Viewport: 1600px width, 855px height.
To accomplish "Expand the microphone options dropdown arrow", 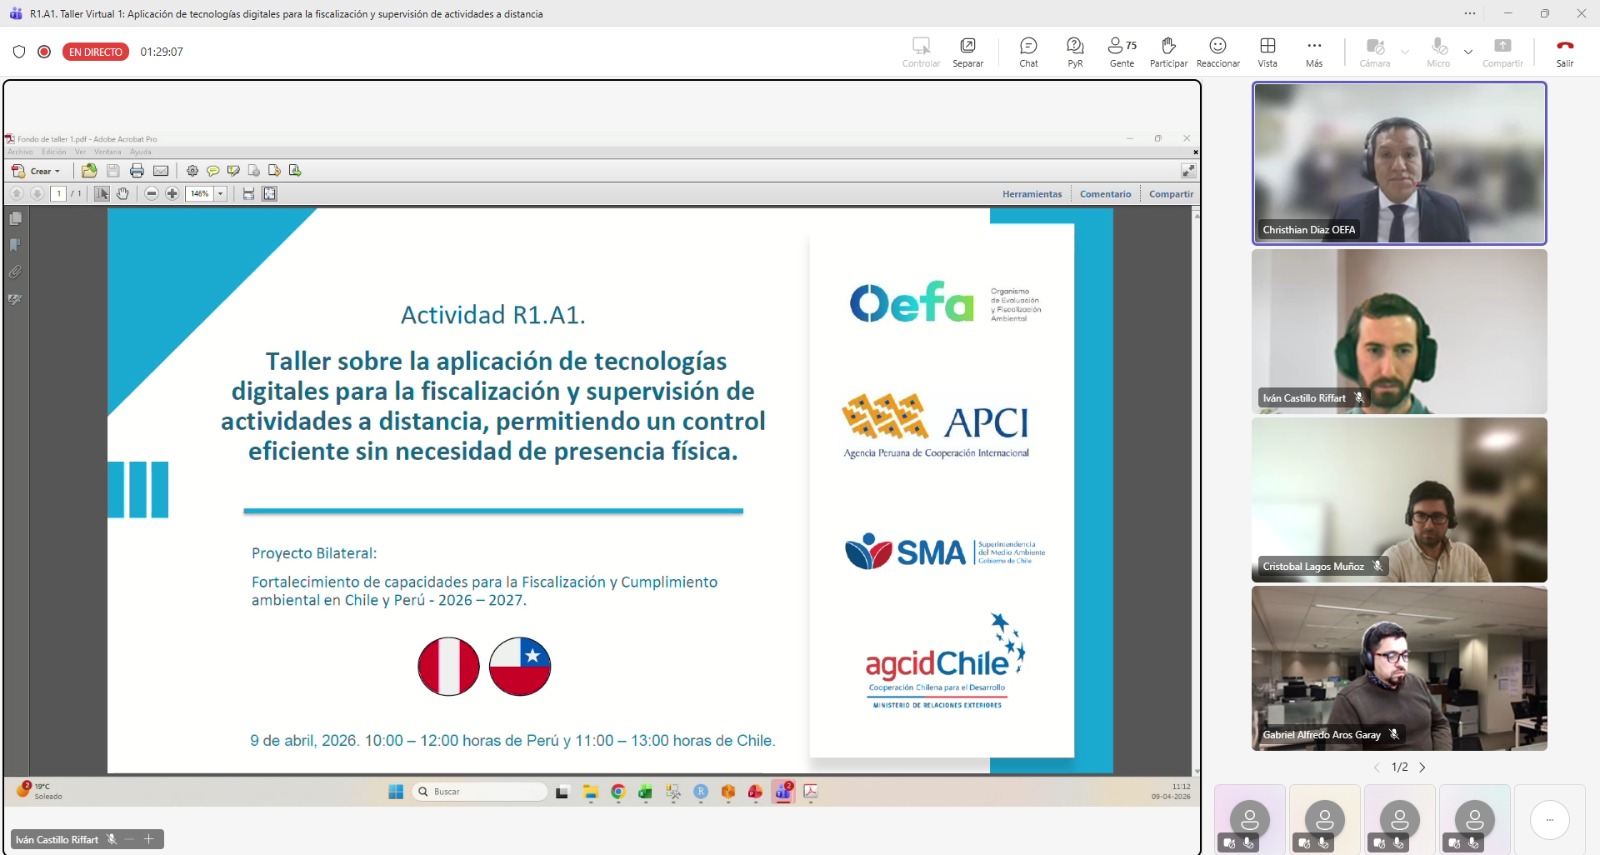I will [1468, 52].
